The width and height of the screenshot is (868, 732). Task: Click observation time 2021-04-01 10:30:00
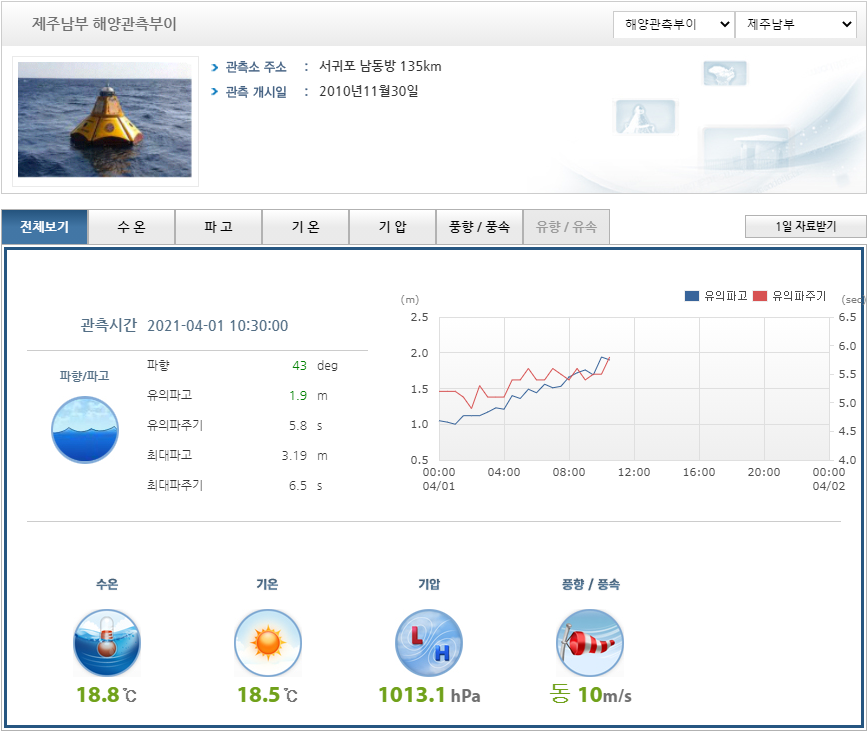[218, 326]
